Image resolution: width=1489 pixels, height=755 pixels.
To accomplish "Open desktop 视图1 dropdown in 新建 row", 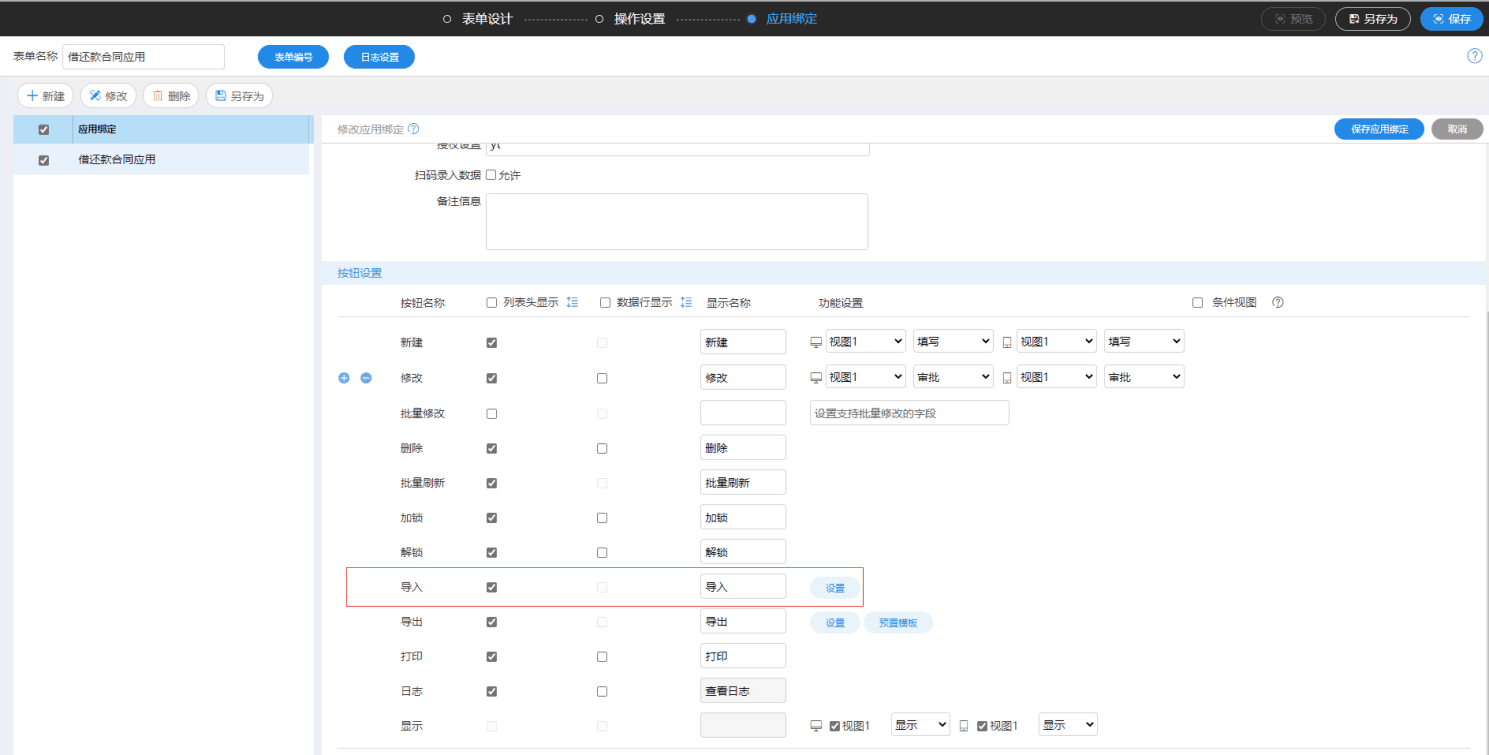I will 866,342.
